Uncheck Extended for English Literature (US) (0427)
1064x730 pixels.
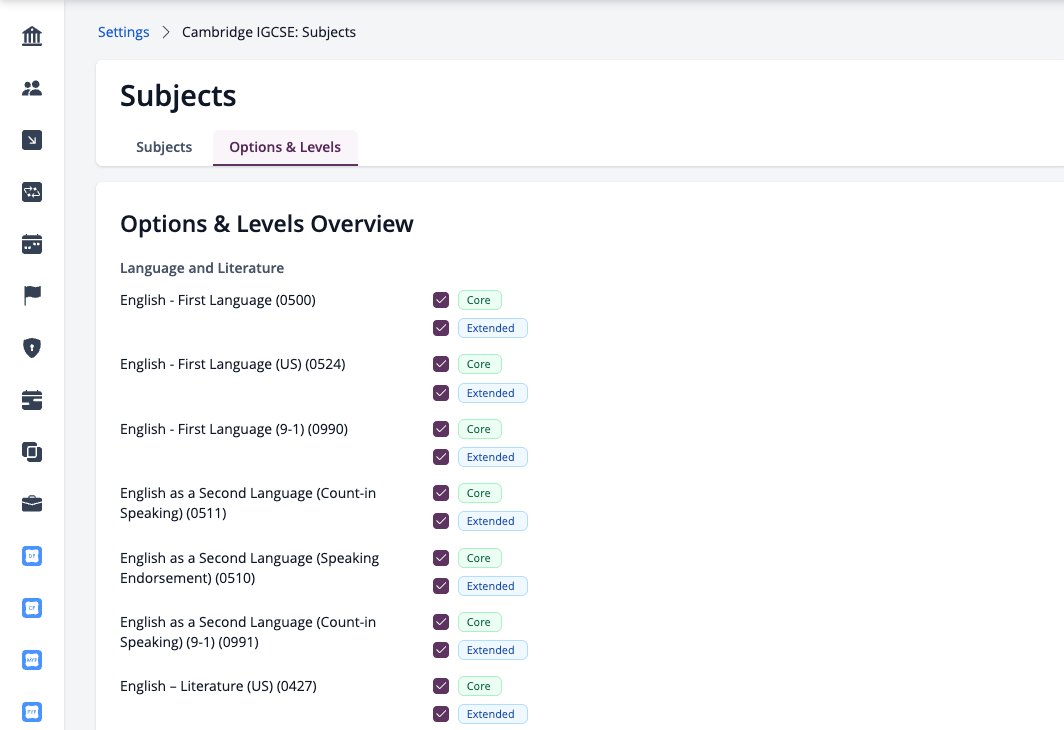coord(441,714)
